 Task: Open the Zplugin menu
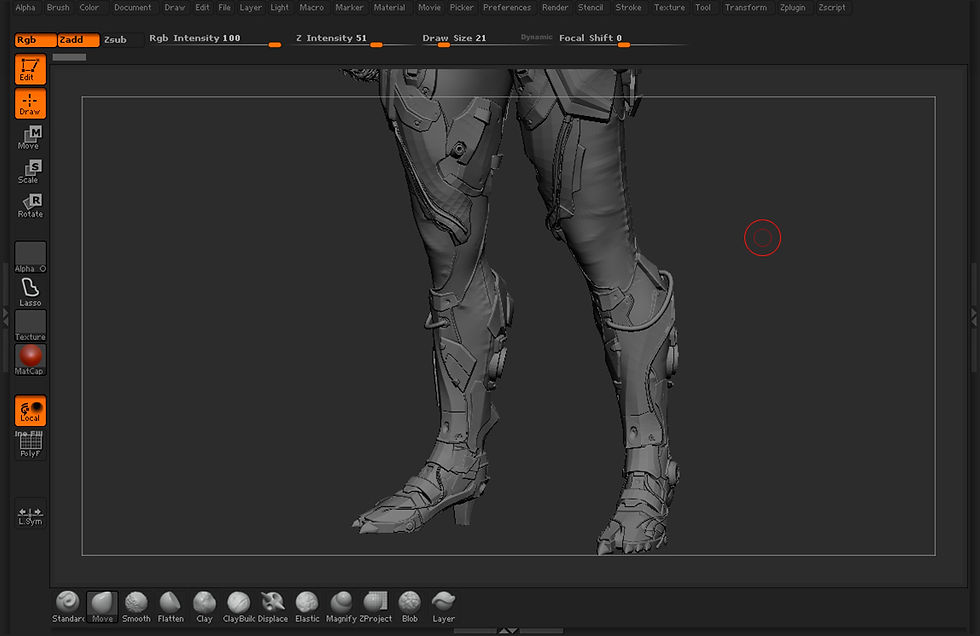pos(791,7)
